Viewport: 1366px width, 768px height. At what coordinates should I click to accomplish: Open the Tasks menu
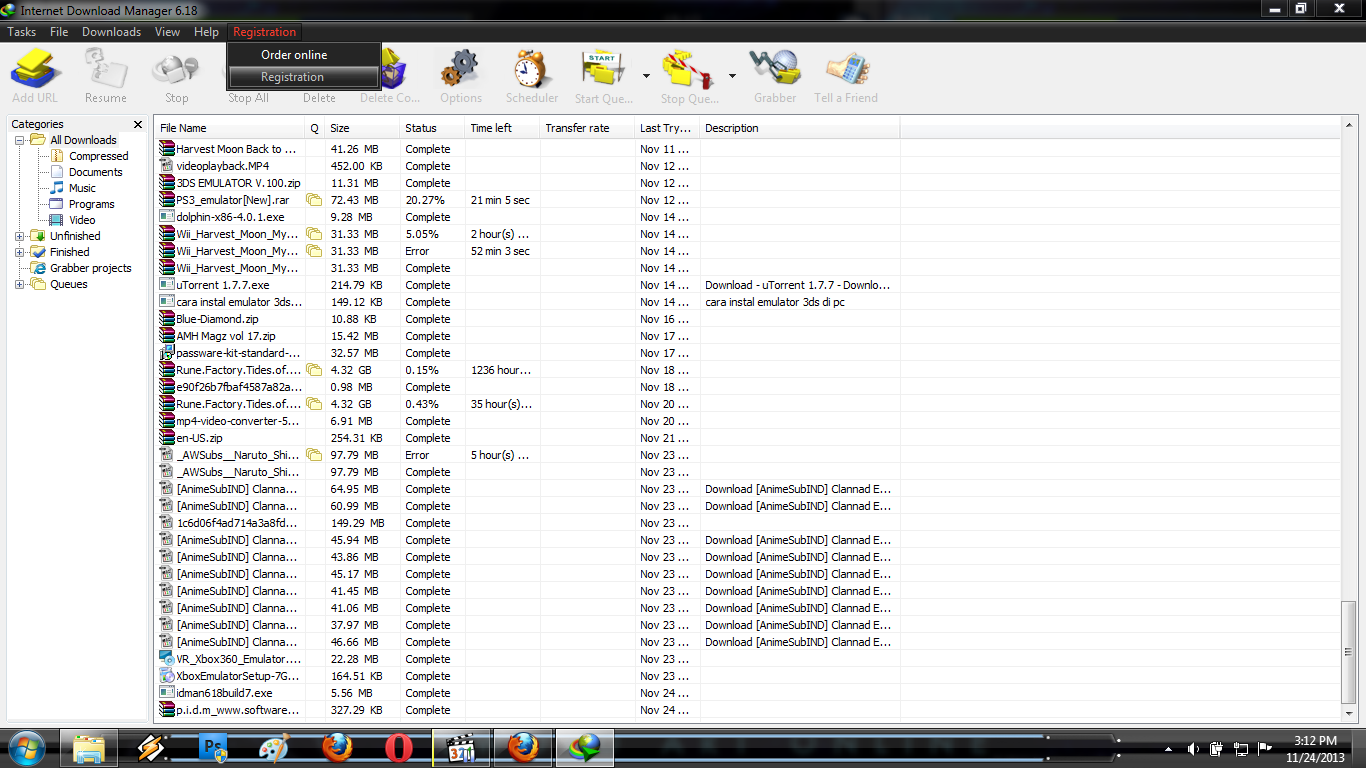coord(22,32)
